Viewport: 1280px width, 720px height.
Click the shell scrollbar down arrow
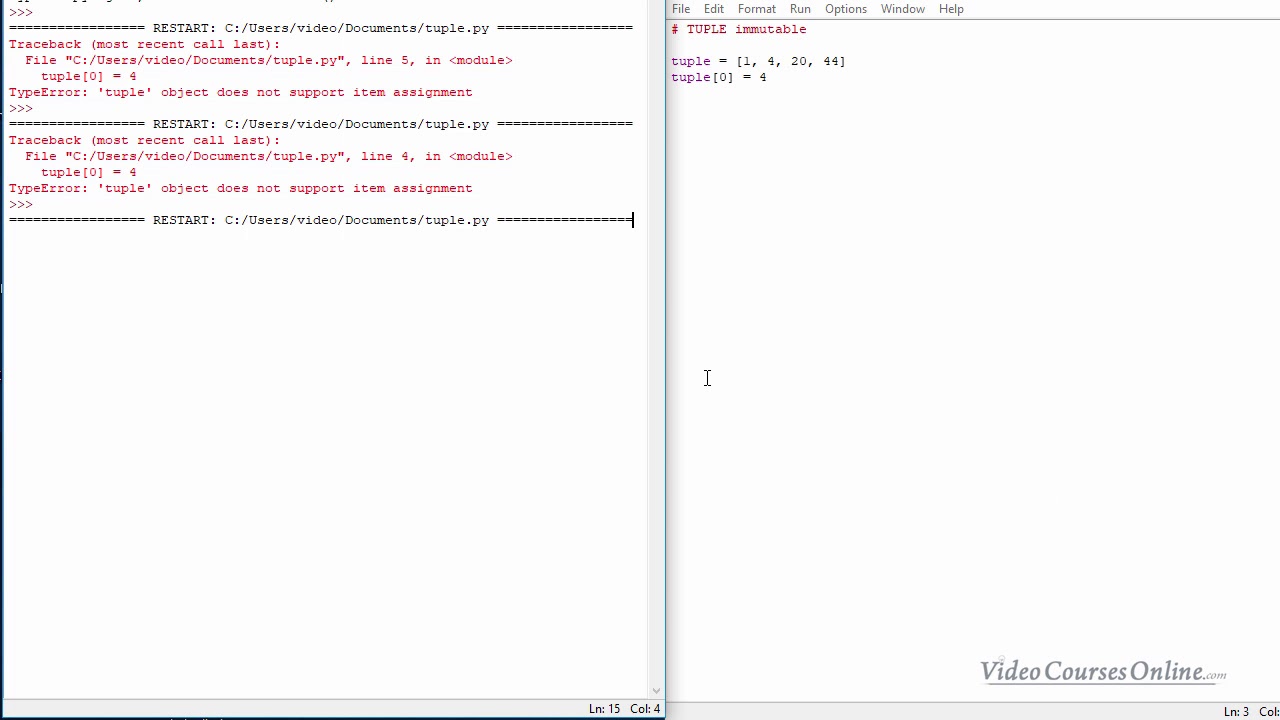point(657,690)
